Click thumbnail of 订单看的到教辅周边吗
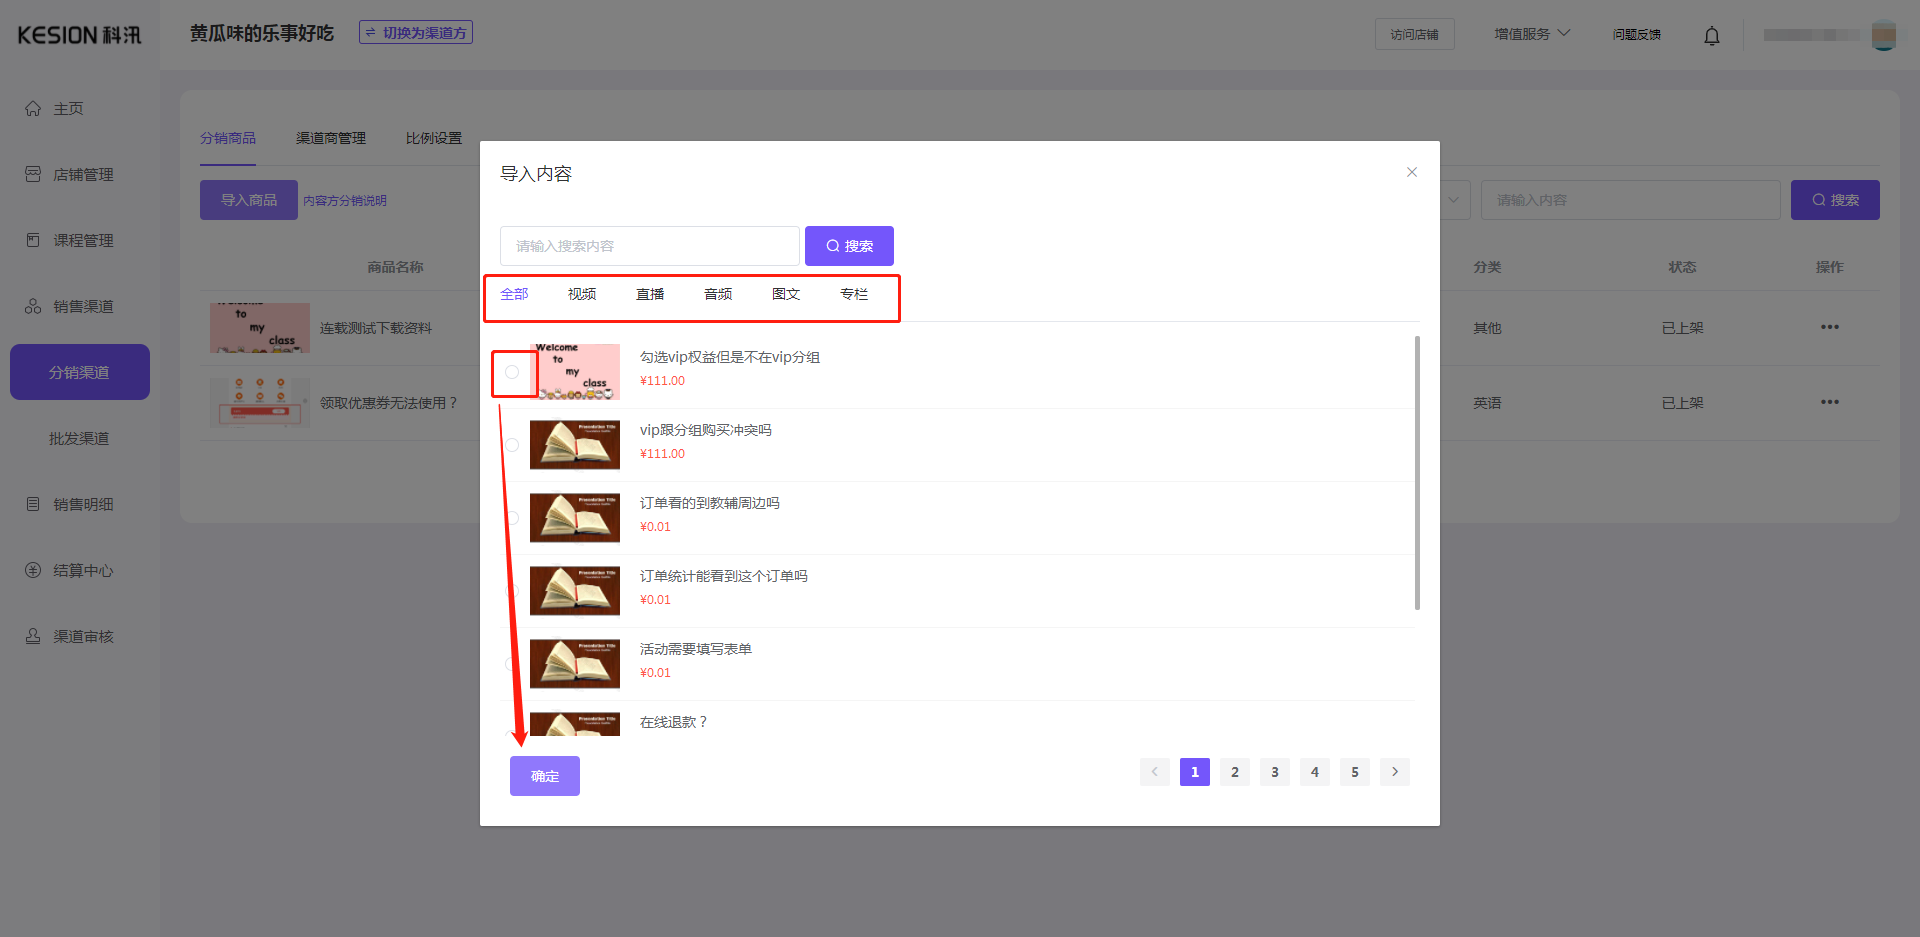This screenshot has width=1920, height=937. 575,518
